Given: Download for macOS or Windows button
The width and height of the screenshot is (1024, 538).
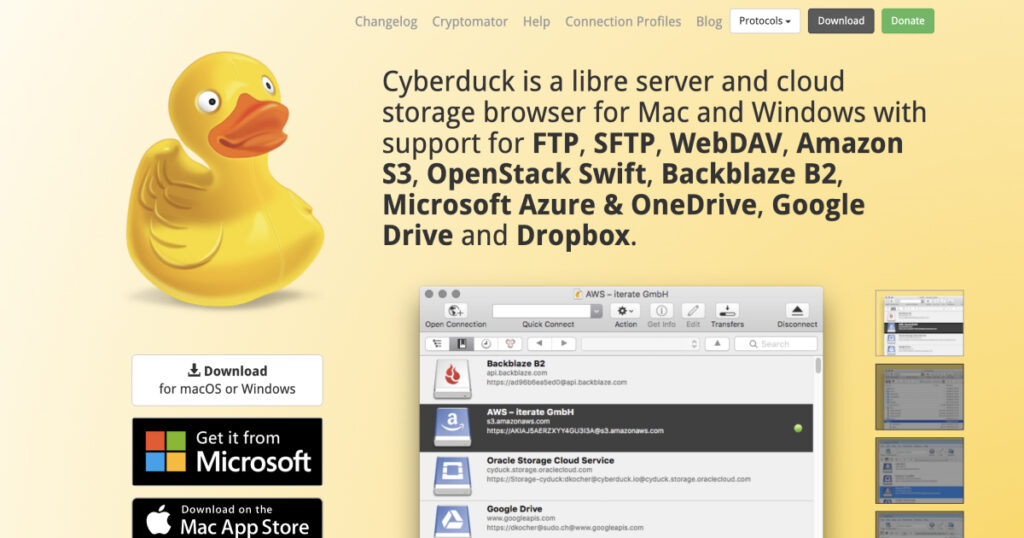Looking at the screenshot, I should pos(227,380).
